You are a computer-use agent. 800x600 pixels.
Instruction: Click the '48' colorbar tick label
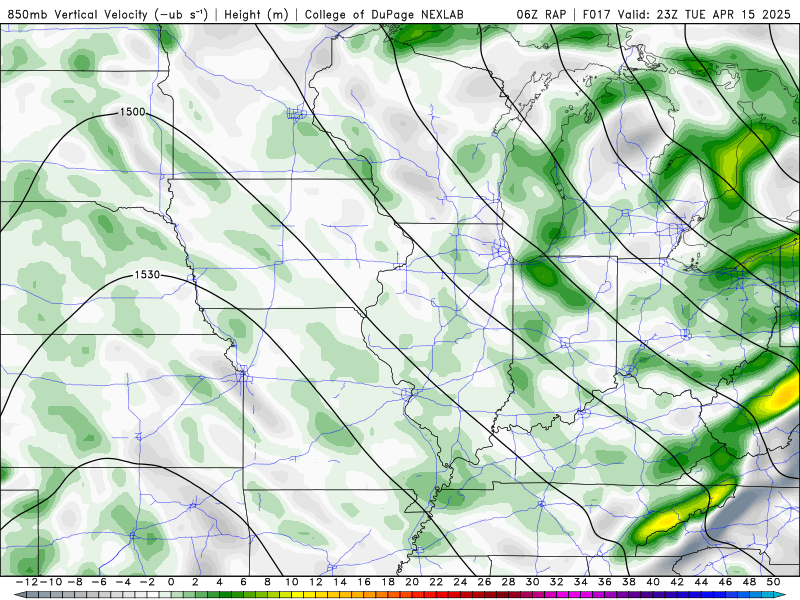(x=749, y=582)
